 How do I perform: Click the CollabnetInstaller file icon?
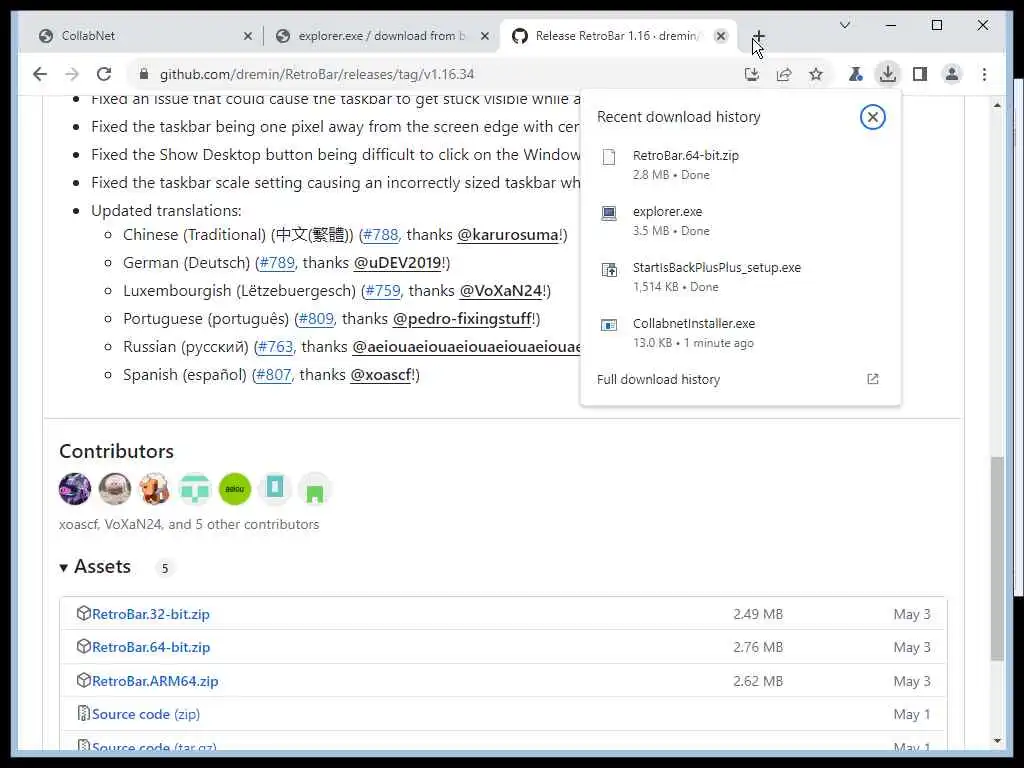pyautogui.click(x=609, y=325)
